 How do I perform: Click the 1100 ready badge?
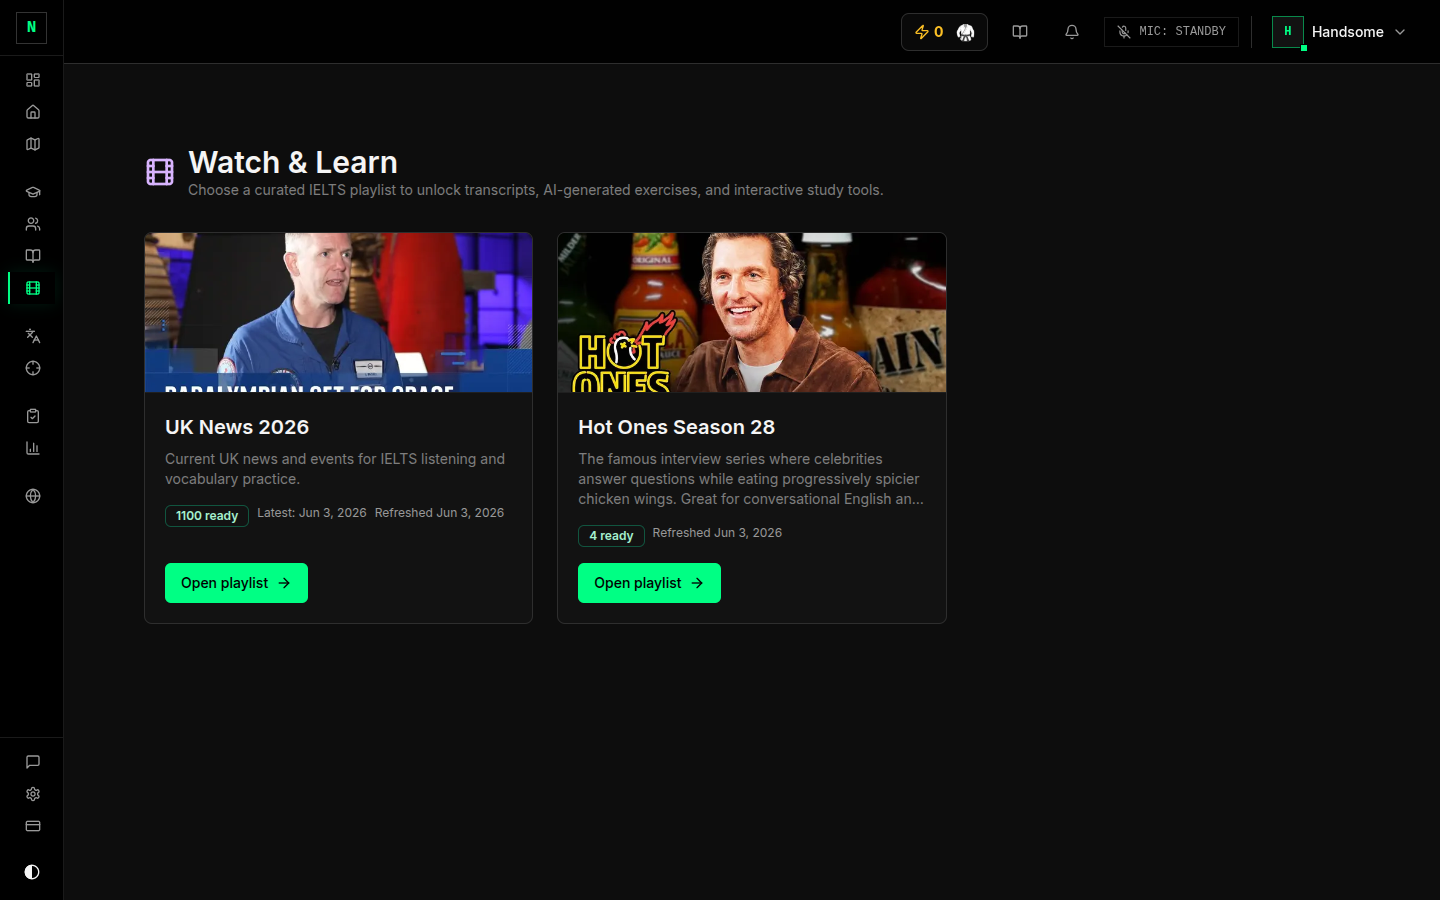[x=207, y=516]
